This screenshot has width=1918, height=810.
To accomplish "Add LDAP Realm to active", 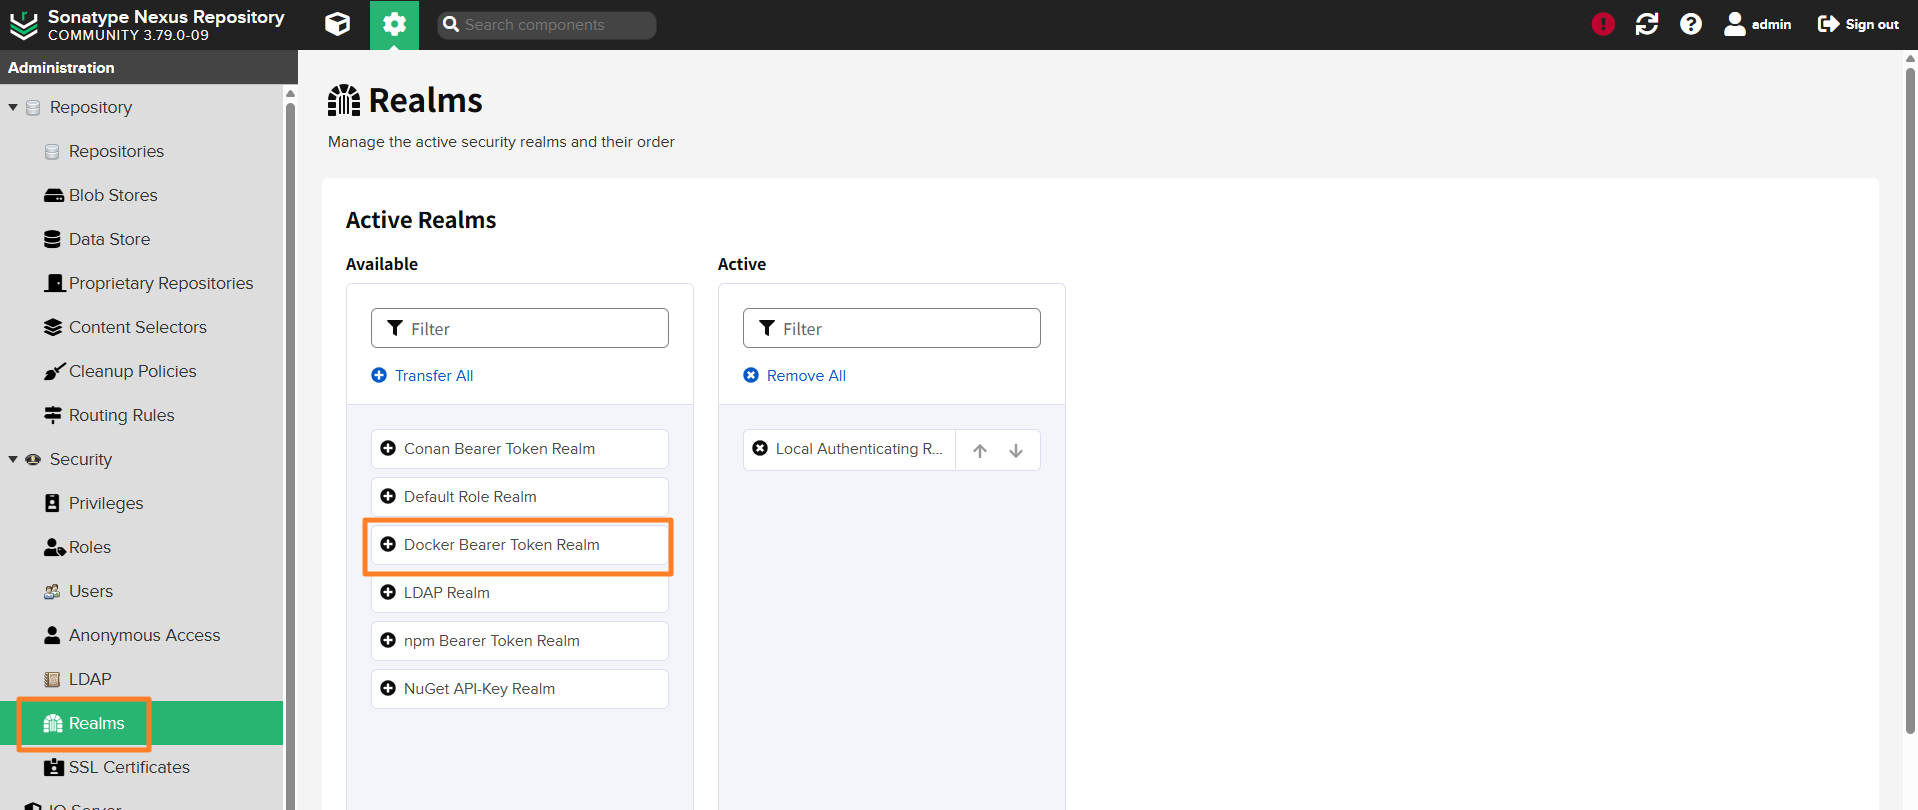I will coord(520,593).
